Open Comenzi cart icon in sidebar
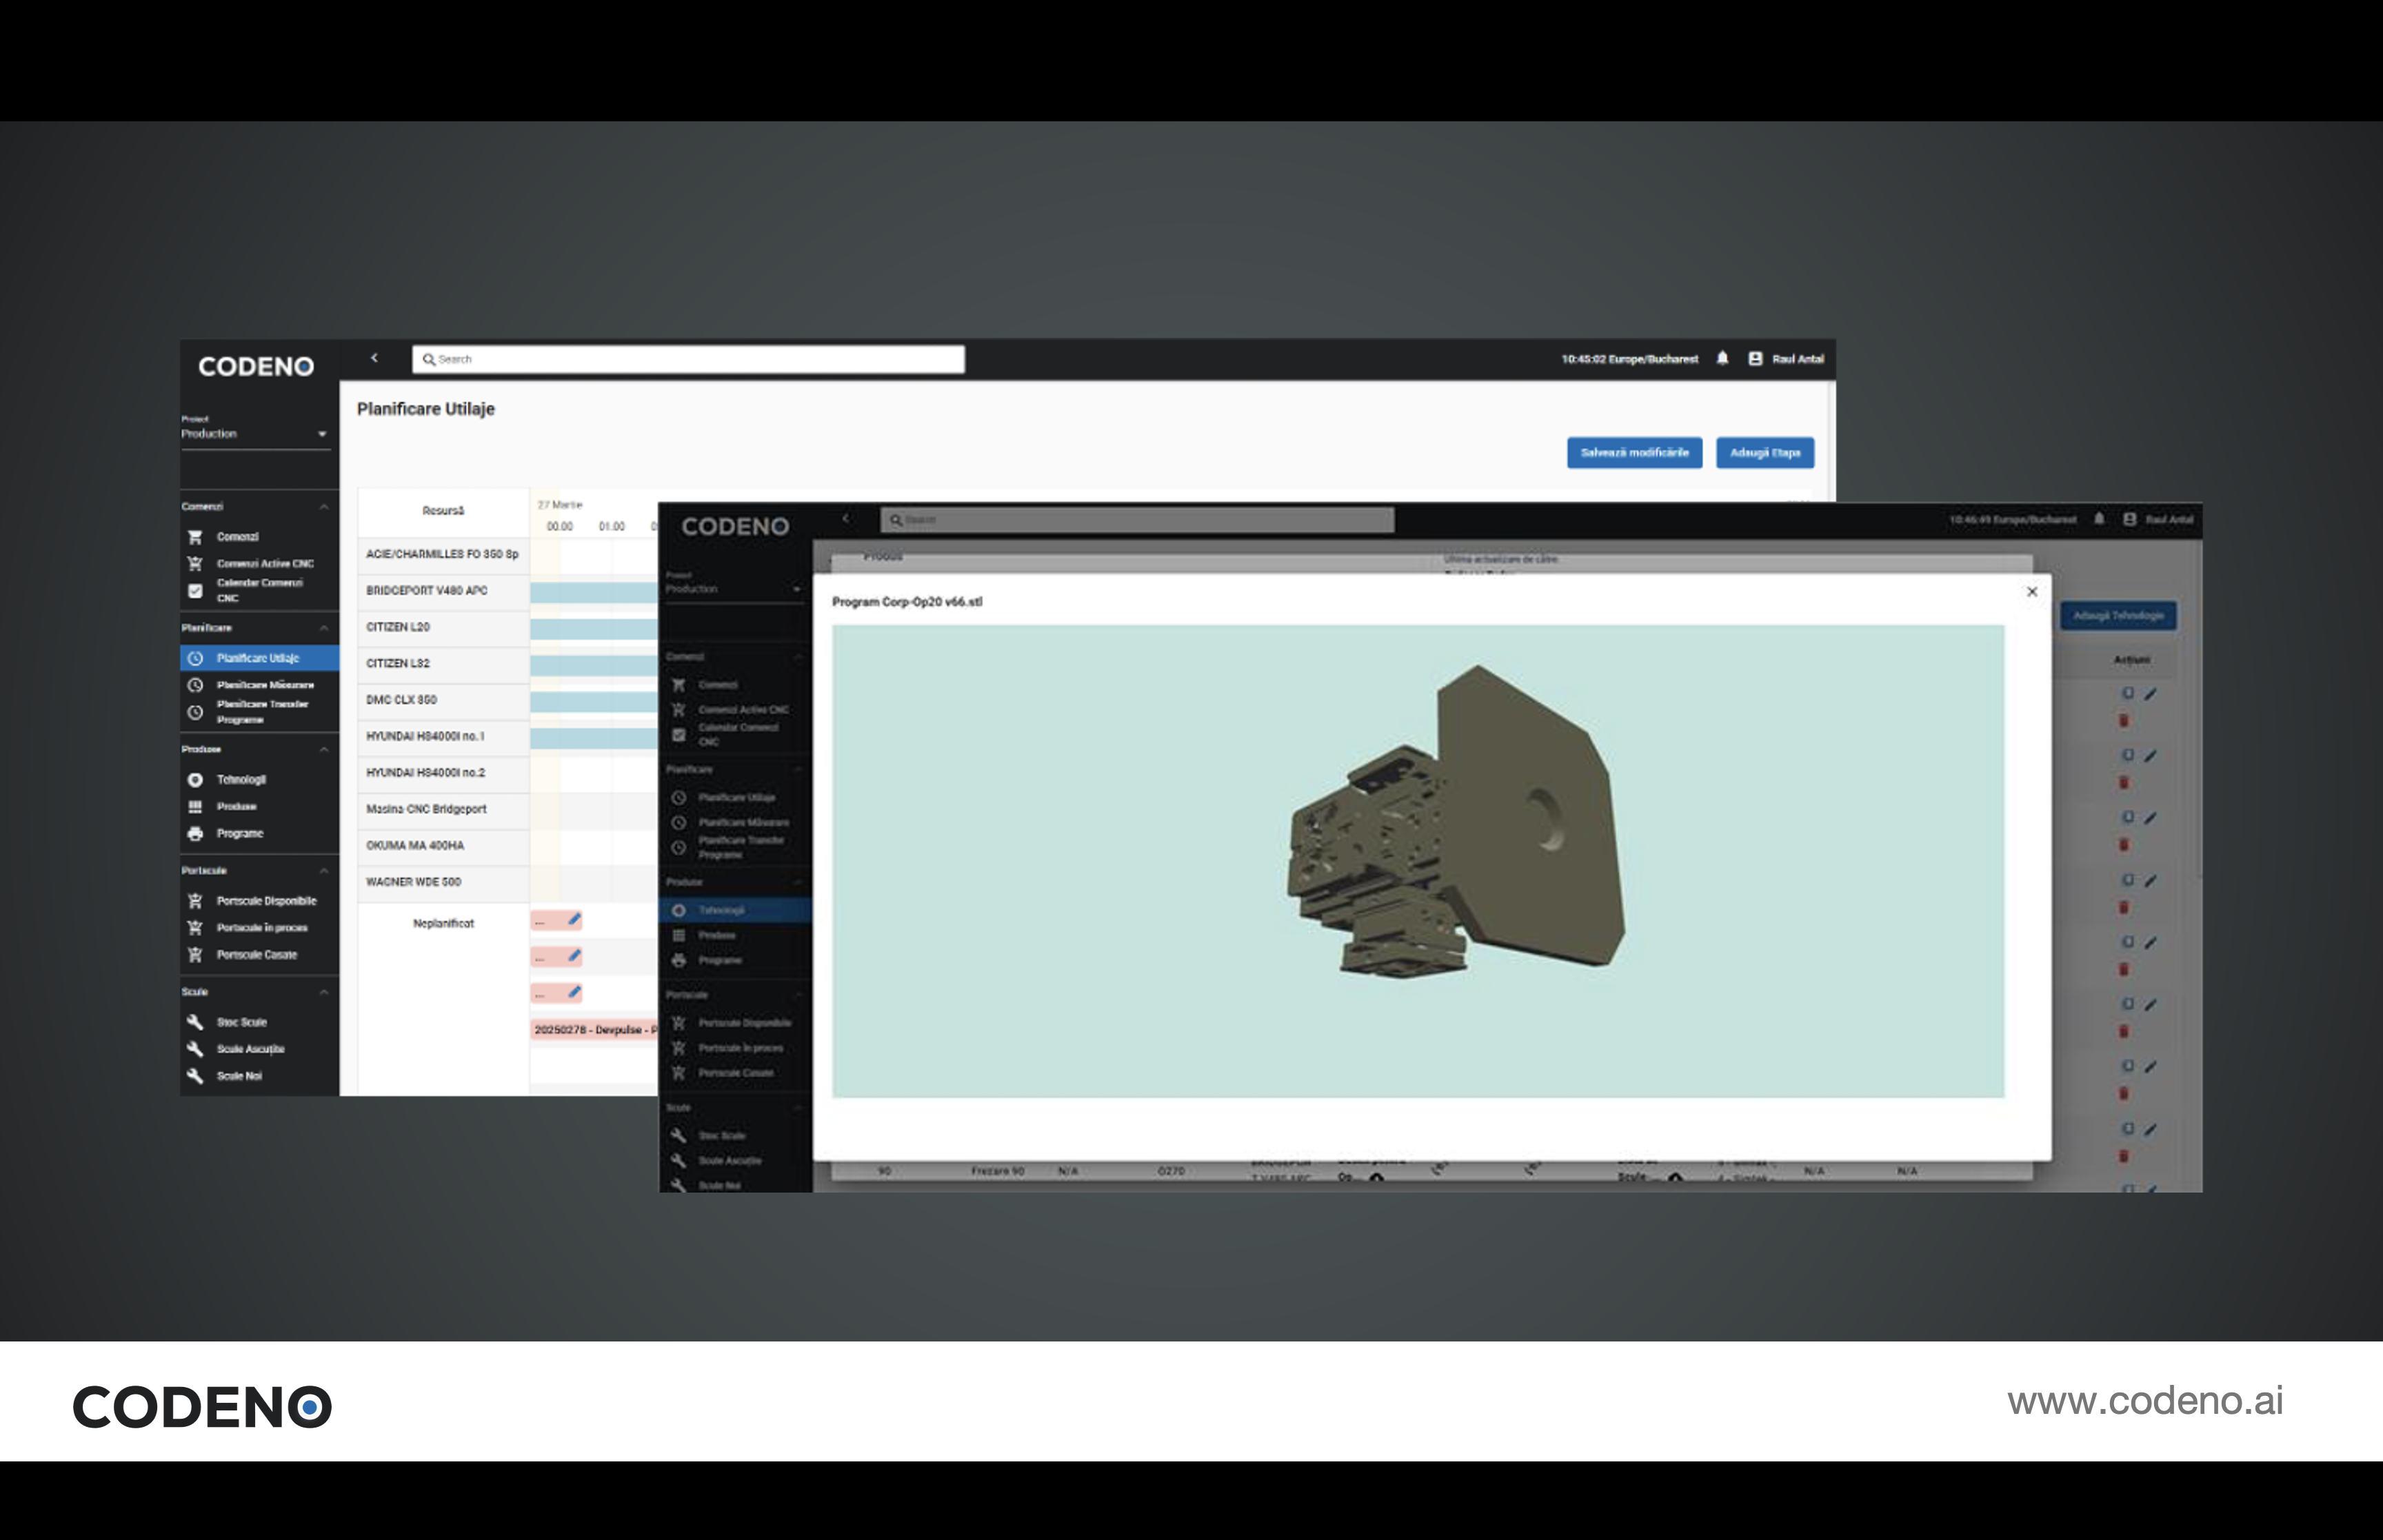The width and height of the screenshot is (2383, 1540). click(195, 537)
